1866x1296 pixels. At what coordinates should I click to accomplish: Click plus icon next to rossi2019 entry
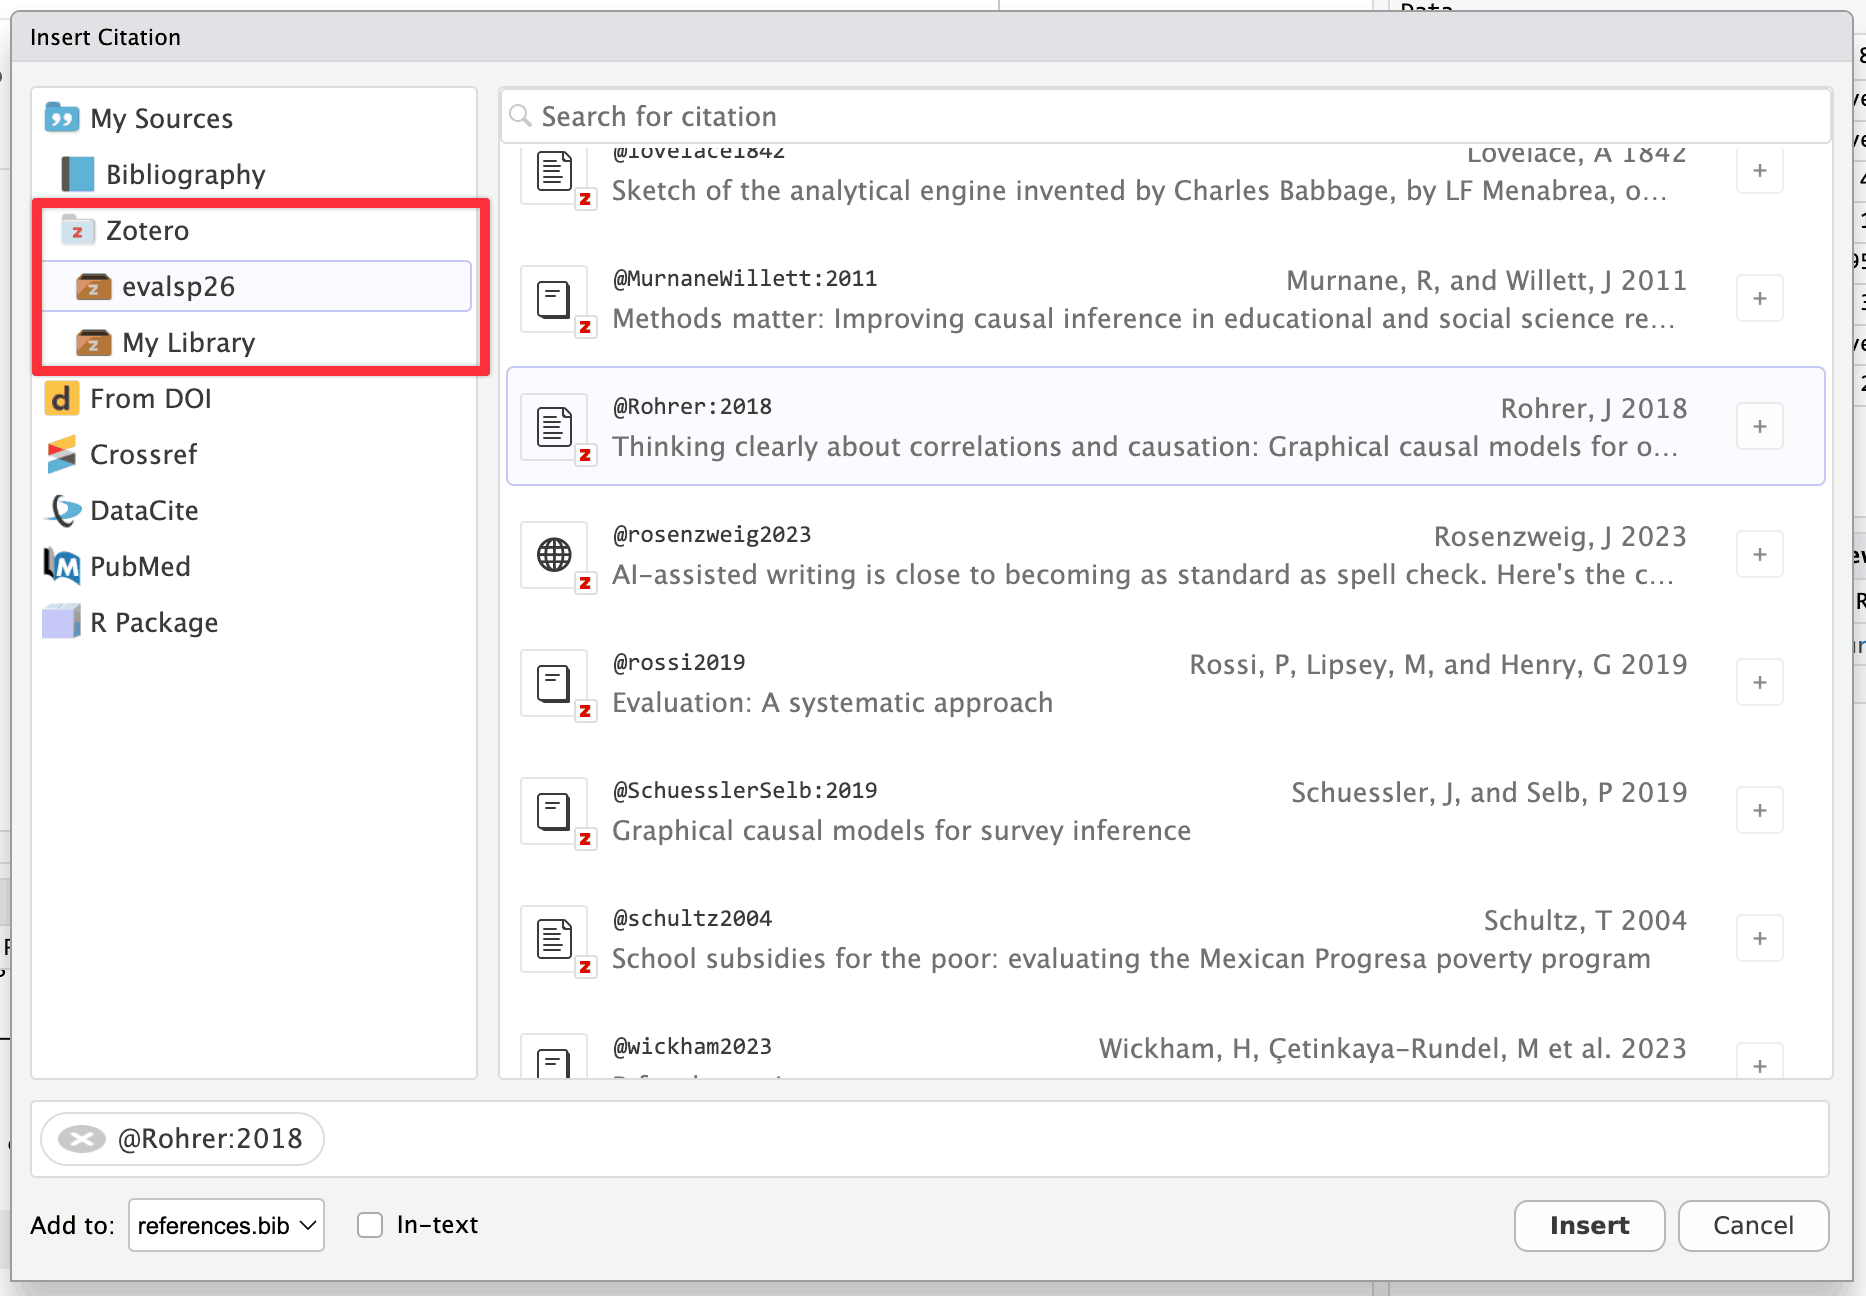1759,683
